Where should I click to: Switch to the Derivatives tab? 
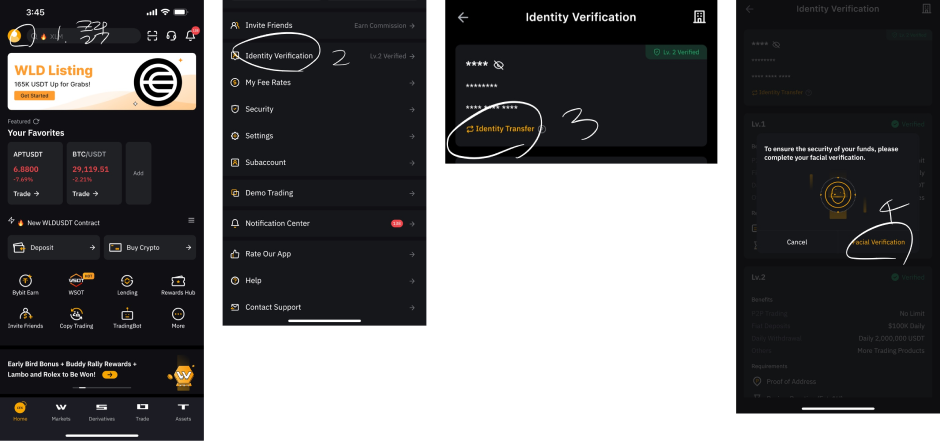[x=102, y=412]
